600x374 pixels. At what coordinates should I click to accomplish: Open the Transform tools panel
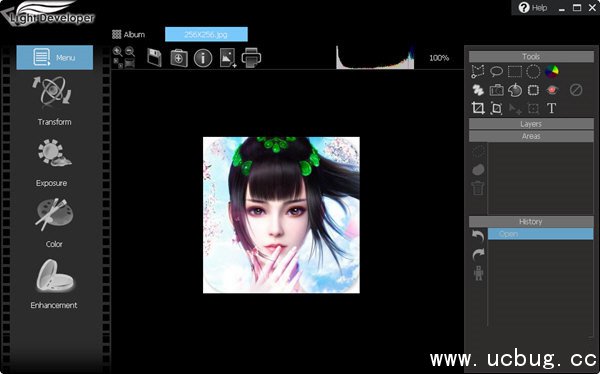pyautogui.click(x=54, y=101)
